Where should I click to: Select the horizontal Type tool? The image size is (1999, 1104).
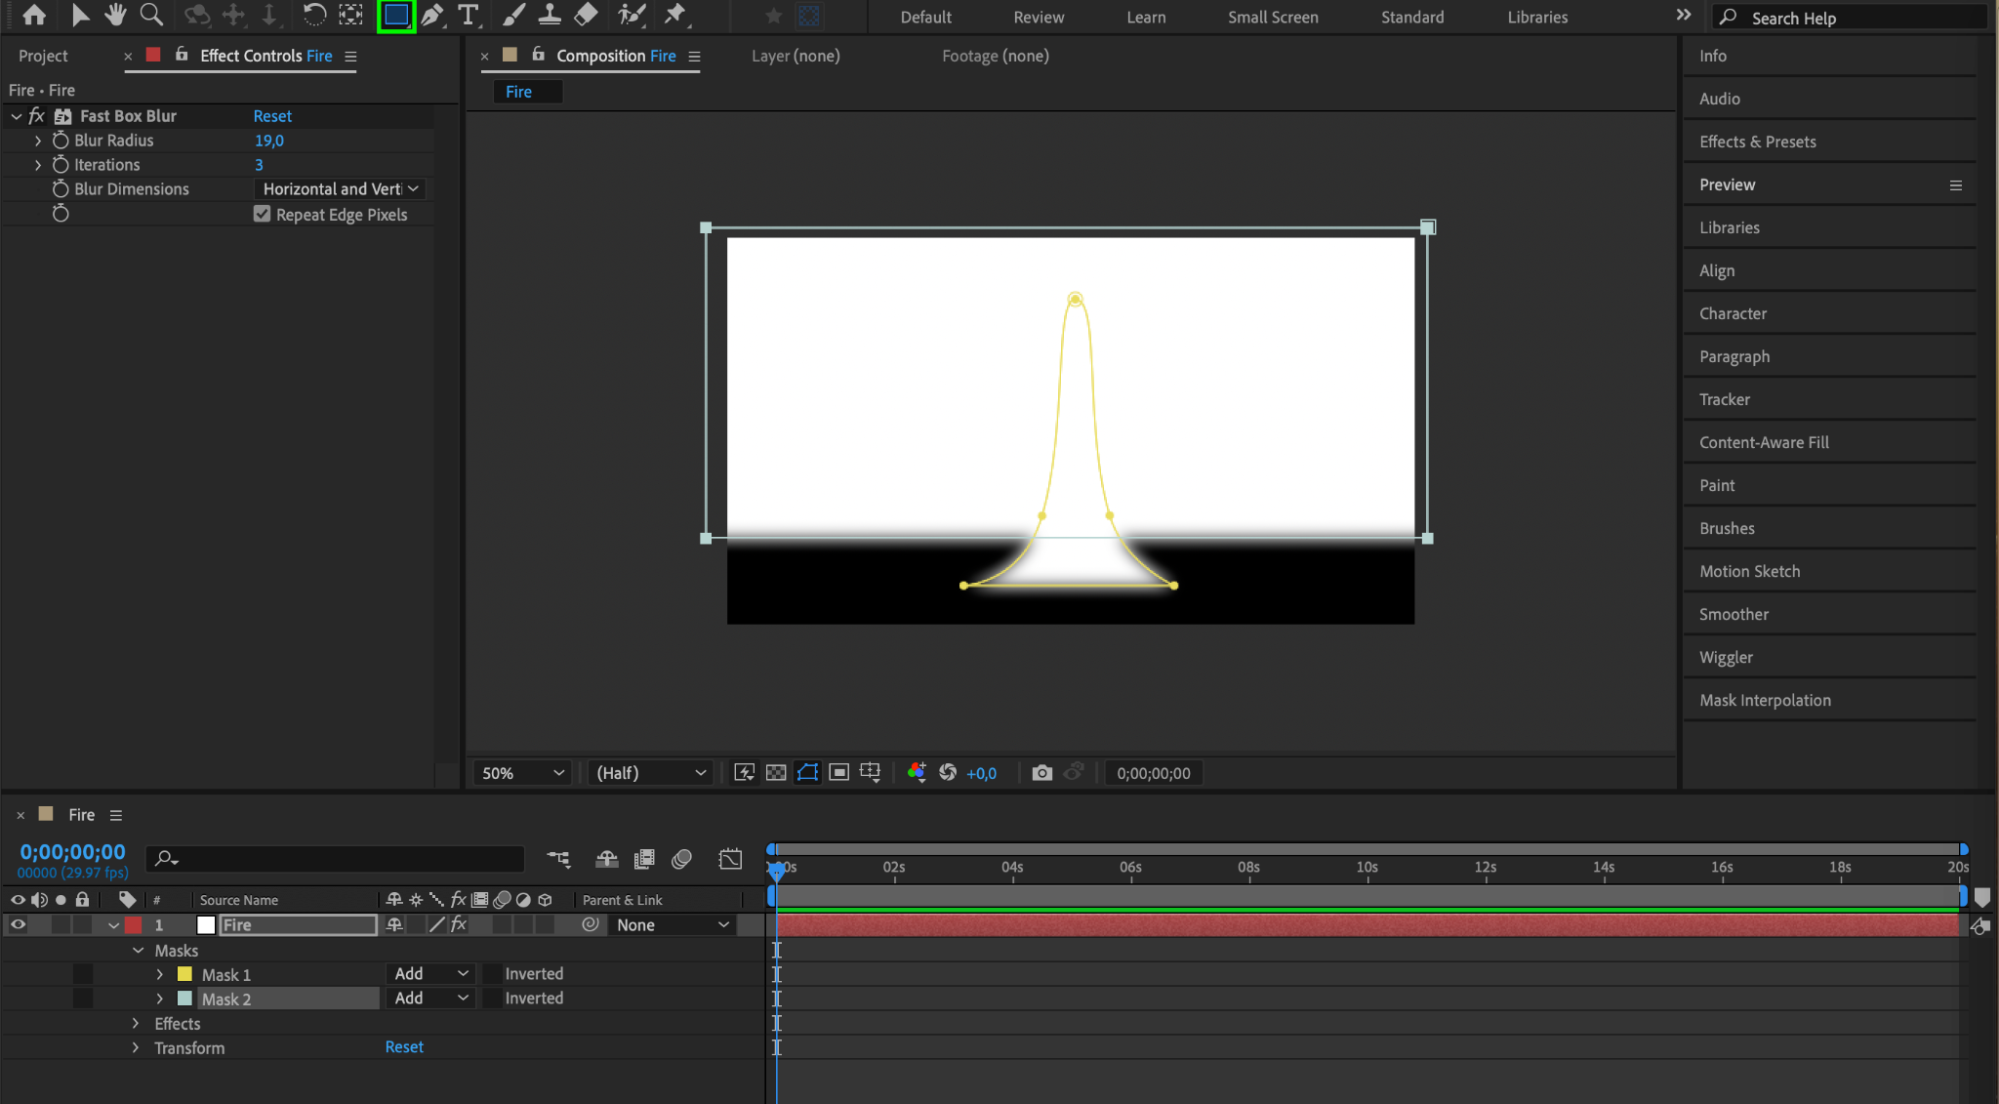coord(468,15)
